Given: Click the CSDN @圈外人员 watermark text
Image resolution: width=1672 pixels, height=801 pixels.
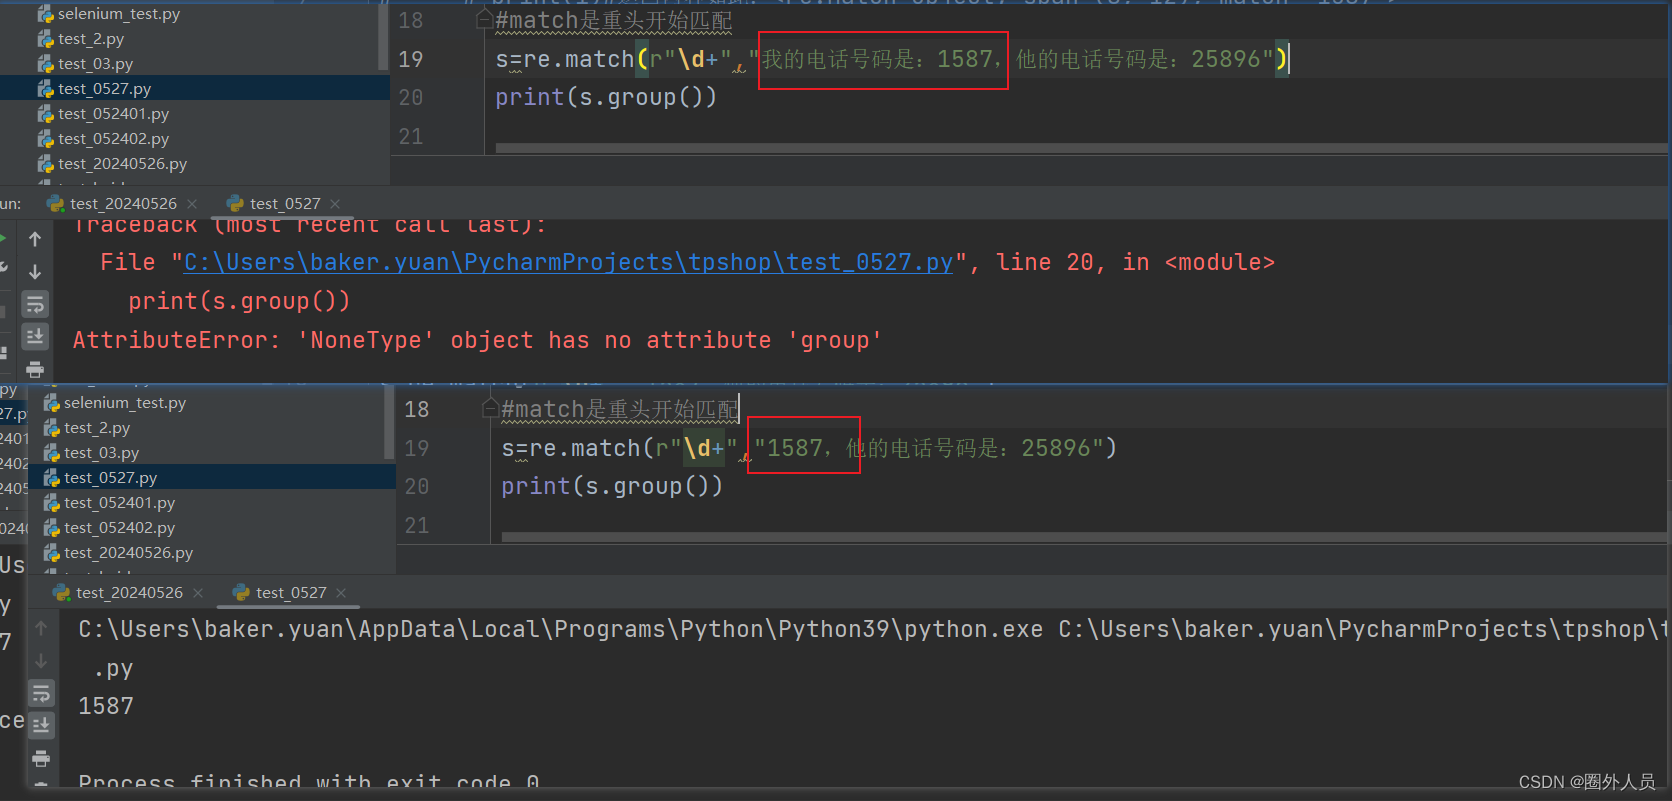Looking at the screenshot, I should (x=1587, y=782).
